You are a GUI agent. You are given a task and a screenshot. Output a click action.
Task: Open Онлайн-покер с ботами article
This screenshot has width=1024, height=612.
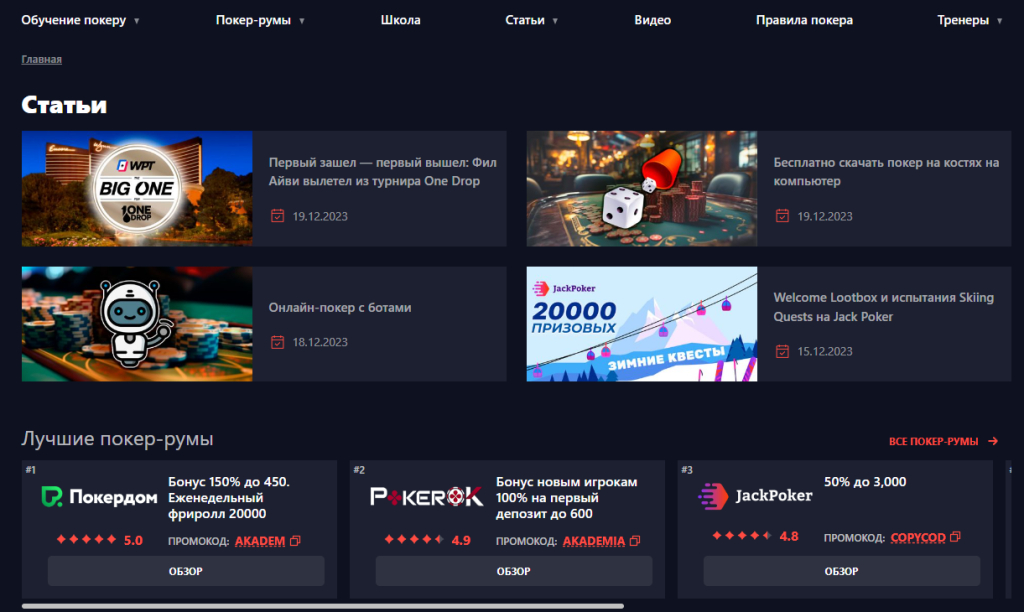point(340,308)
